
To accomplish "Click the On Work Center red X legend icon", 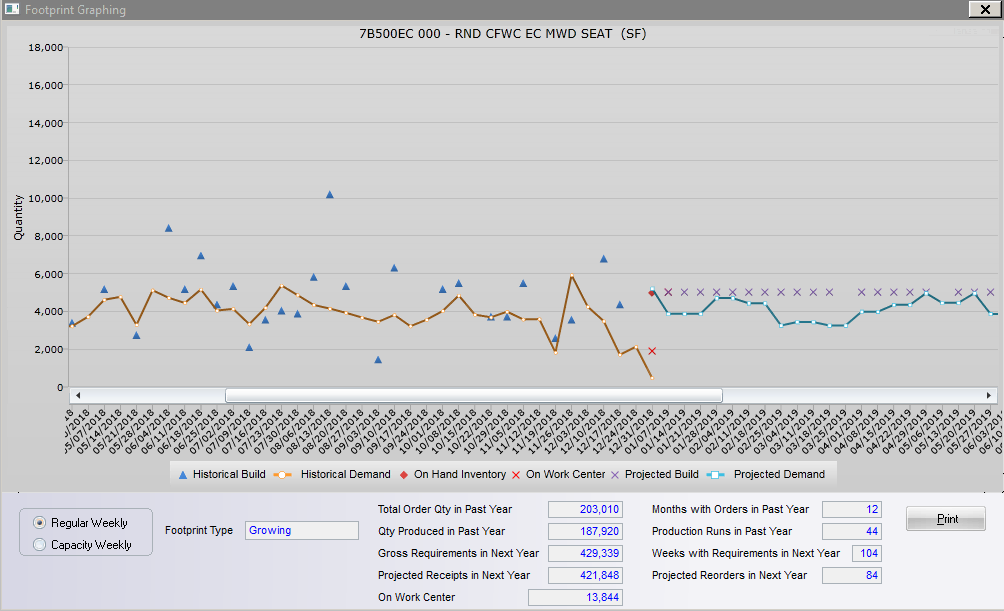I will (515, 475).
